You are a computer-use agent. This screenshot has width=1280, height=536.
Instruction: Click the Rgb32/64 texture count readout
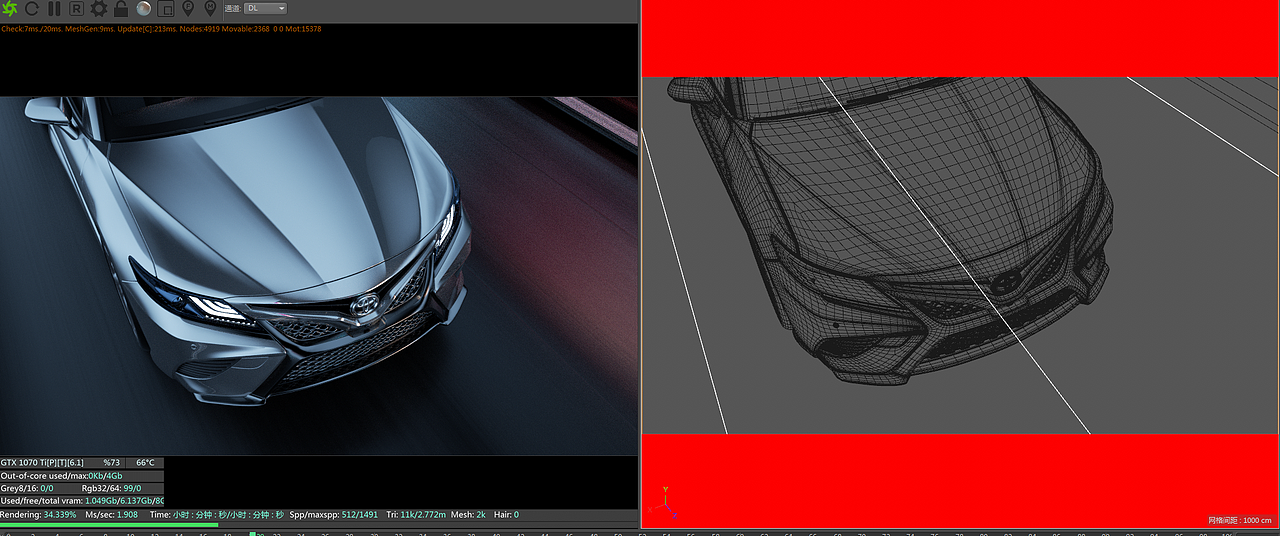pos(109,488)
